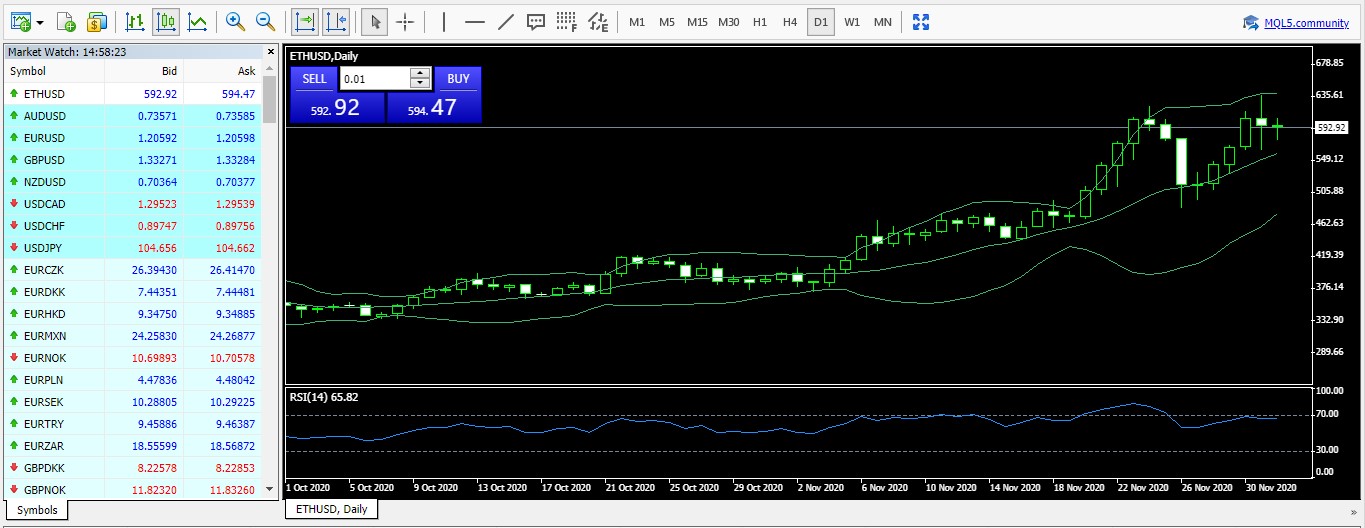Set timeframe to M5
The image size is (1365, 528).
point(667,22)
